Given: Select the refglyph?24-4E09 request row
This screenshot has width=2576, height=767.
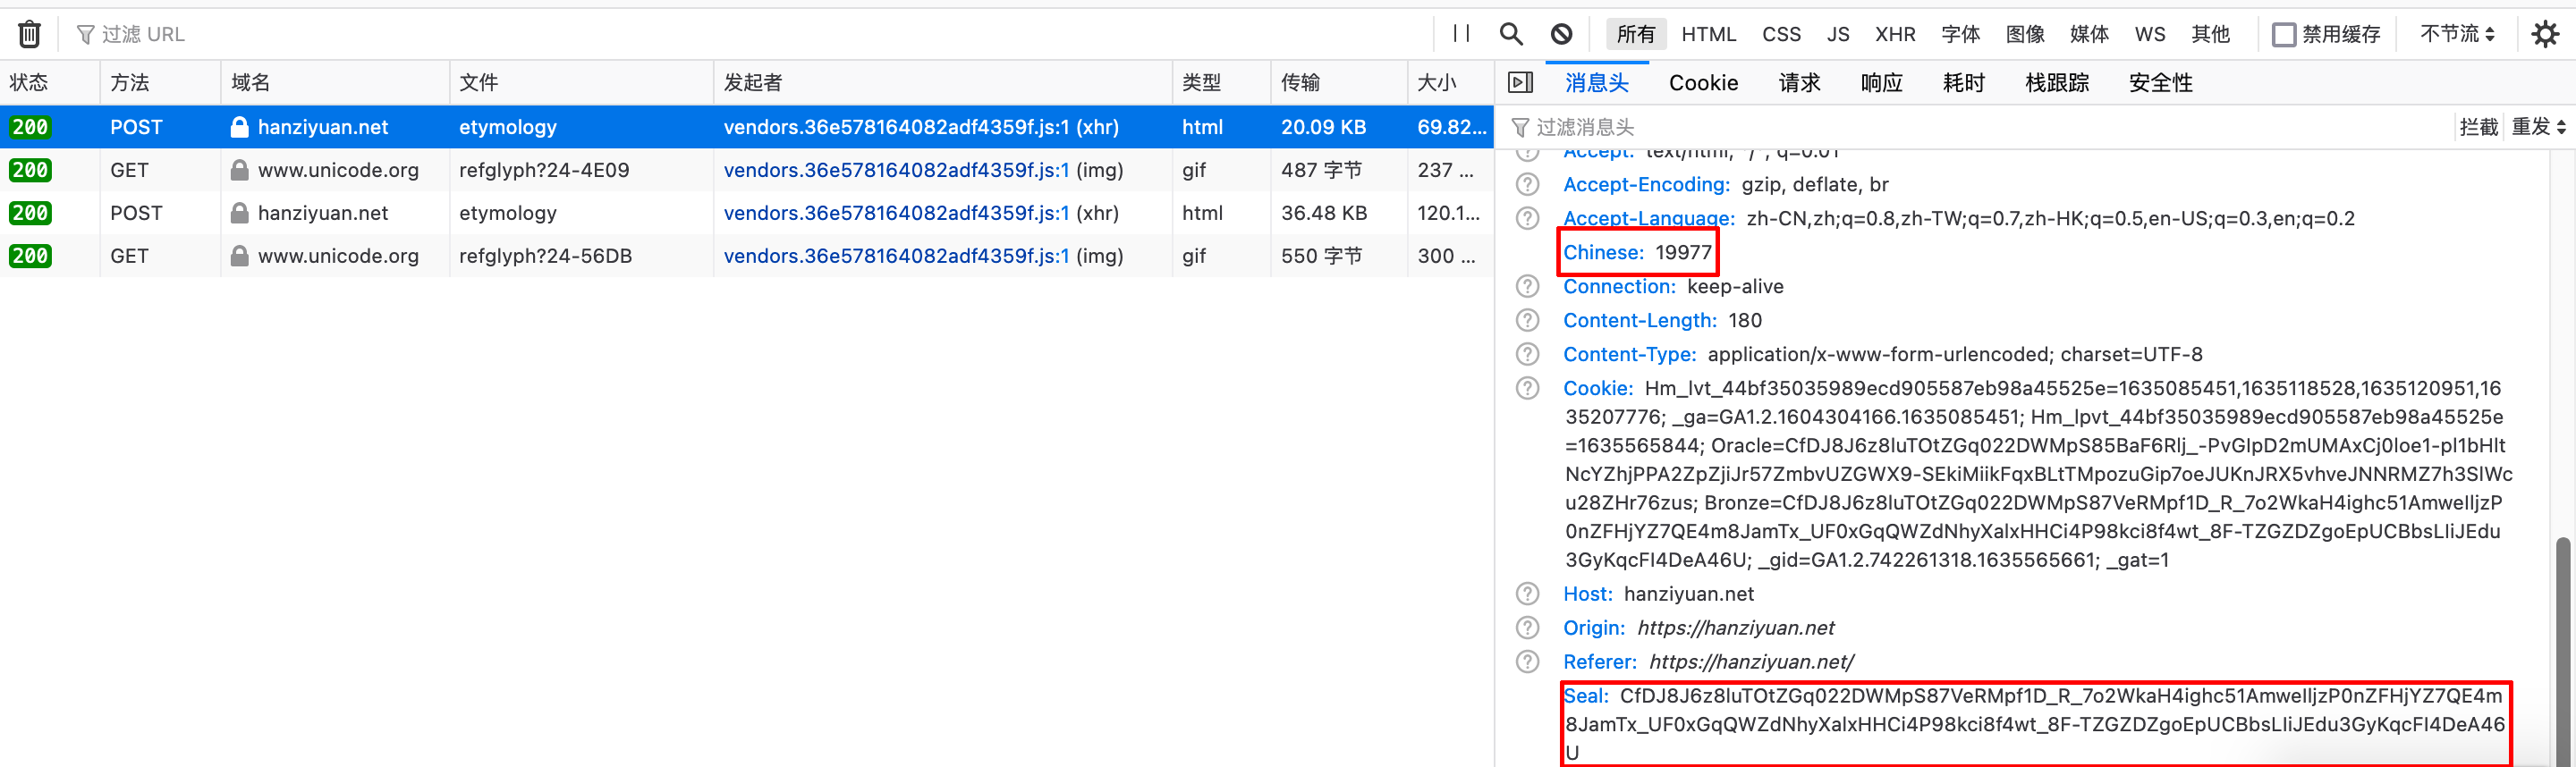Looking at the screenshot, I should (746, 170).
